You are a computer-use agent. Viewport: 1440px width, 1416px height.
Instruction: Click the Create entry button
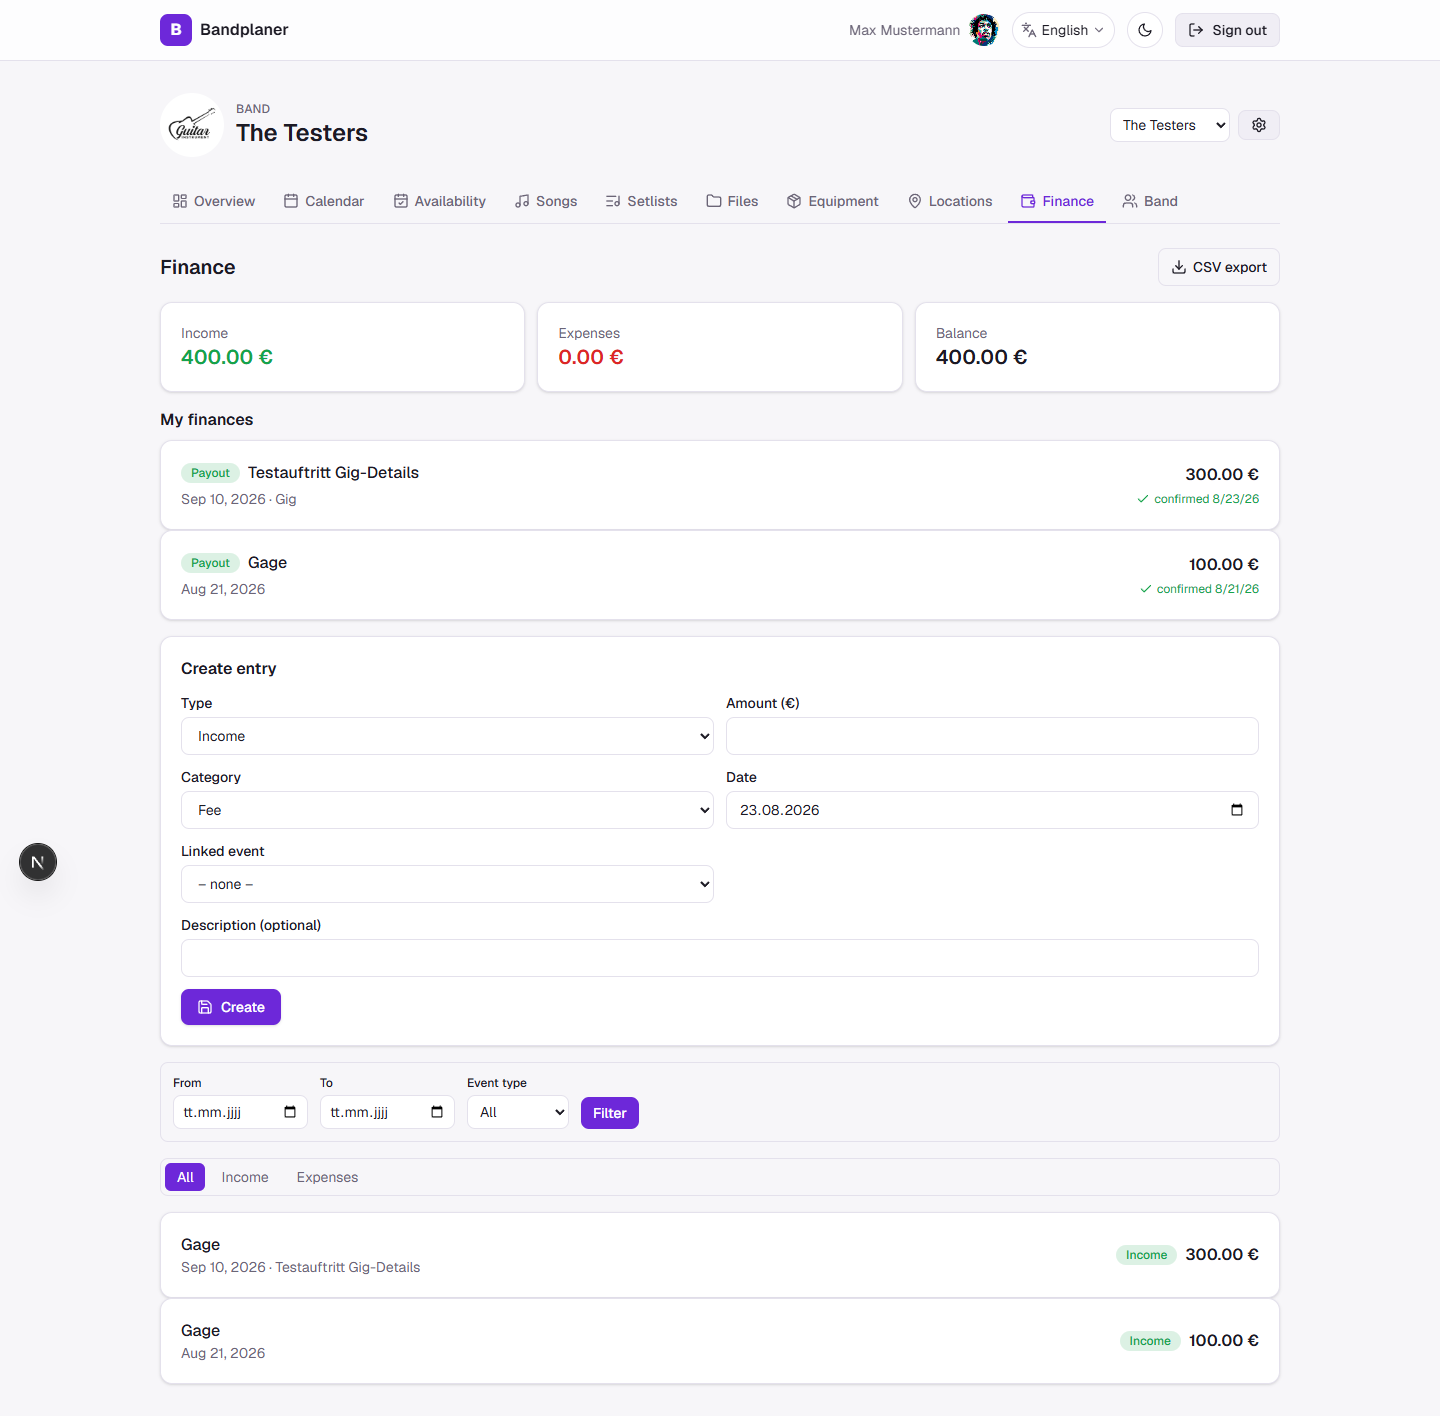tap(231, 1007)
